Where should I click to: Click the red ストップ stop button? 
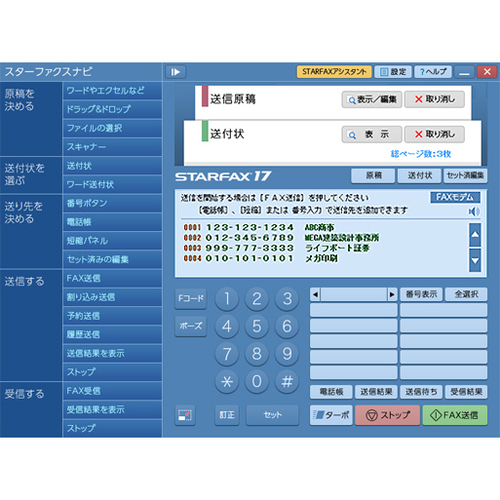coord(387,415)
